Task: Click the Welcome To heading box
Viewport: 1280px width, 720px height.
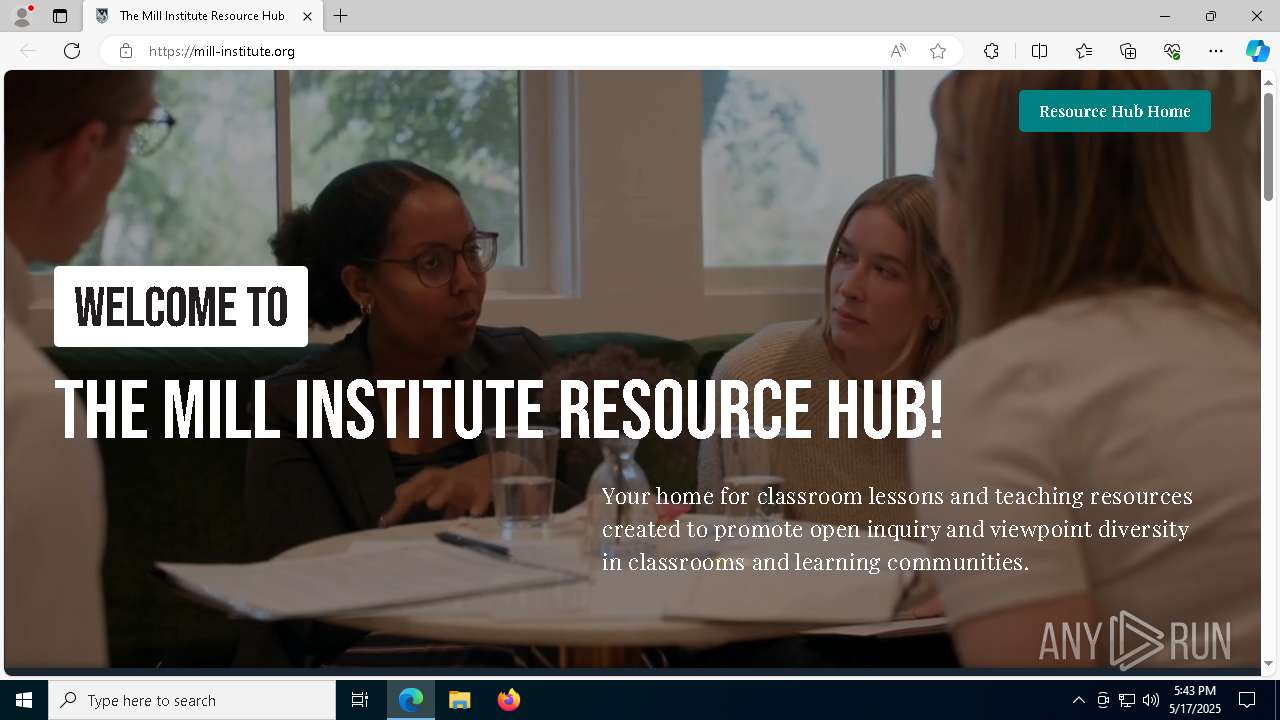Action: (x=181, y=306)
